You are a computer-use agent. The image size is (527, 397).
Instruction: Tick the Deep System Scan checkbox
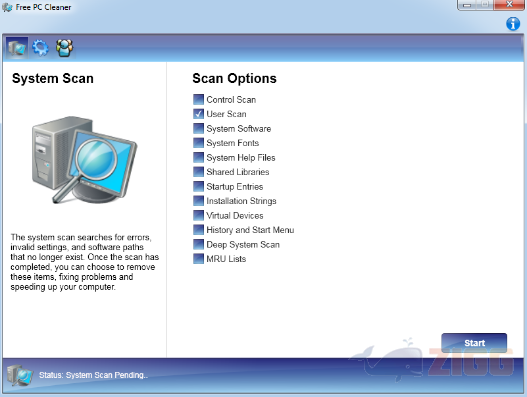tap(198, 244)
